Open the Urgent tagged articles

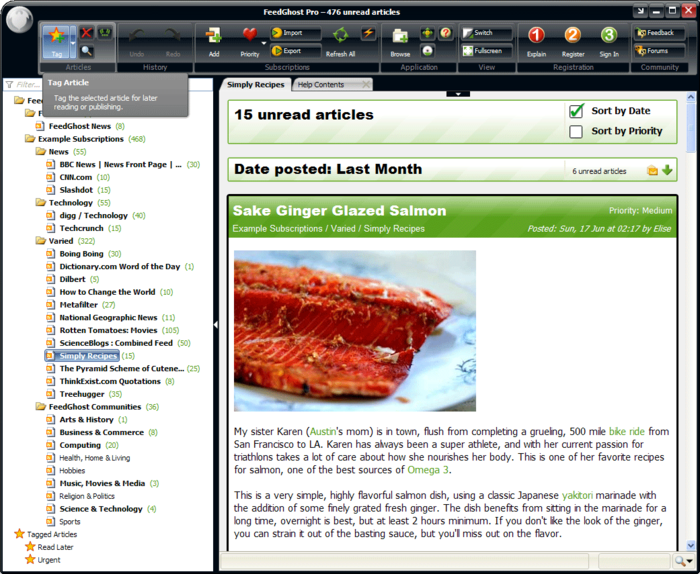49,560
